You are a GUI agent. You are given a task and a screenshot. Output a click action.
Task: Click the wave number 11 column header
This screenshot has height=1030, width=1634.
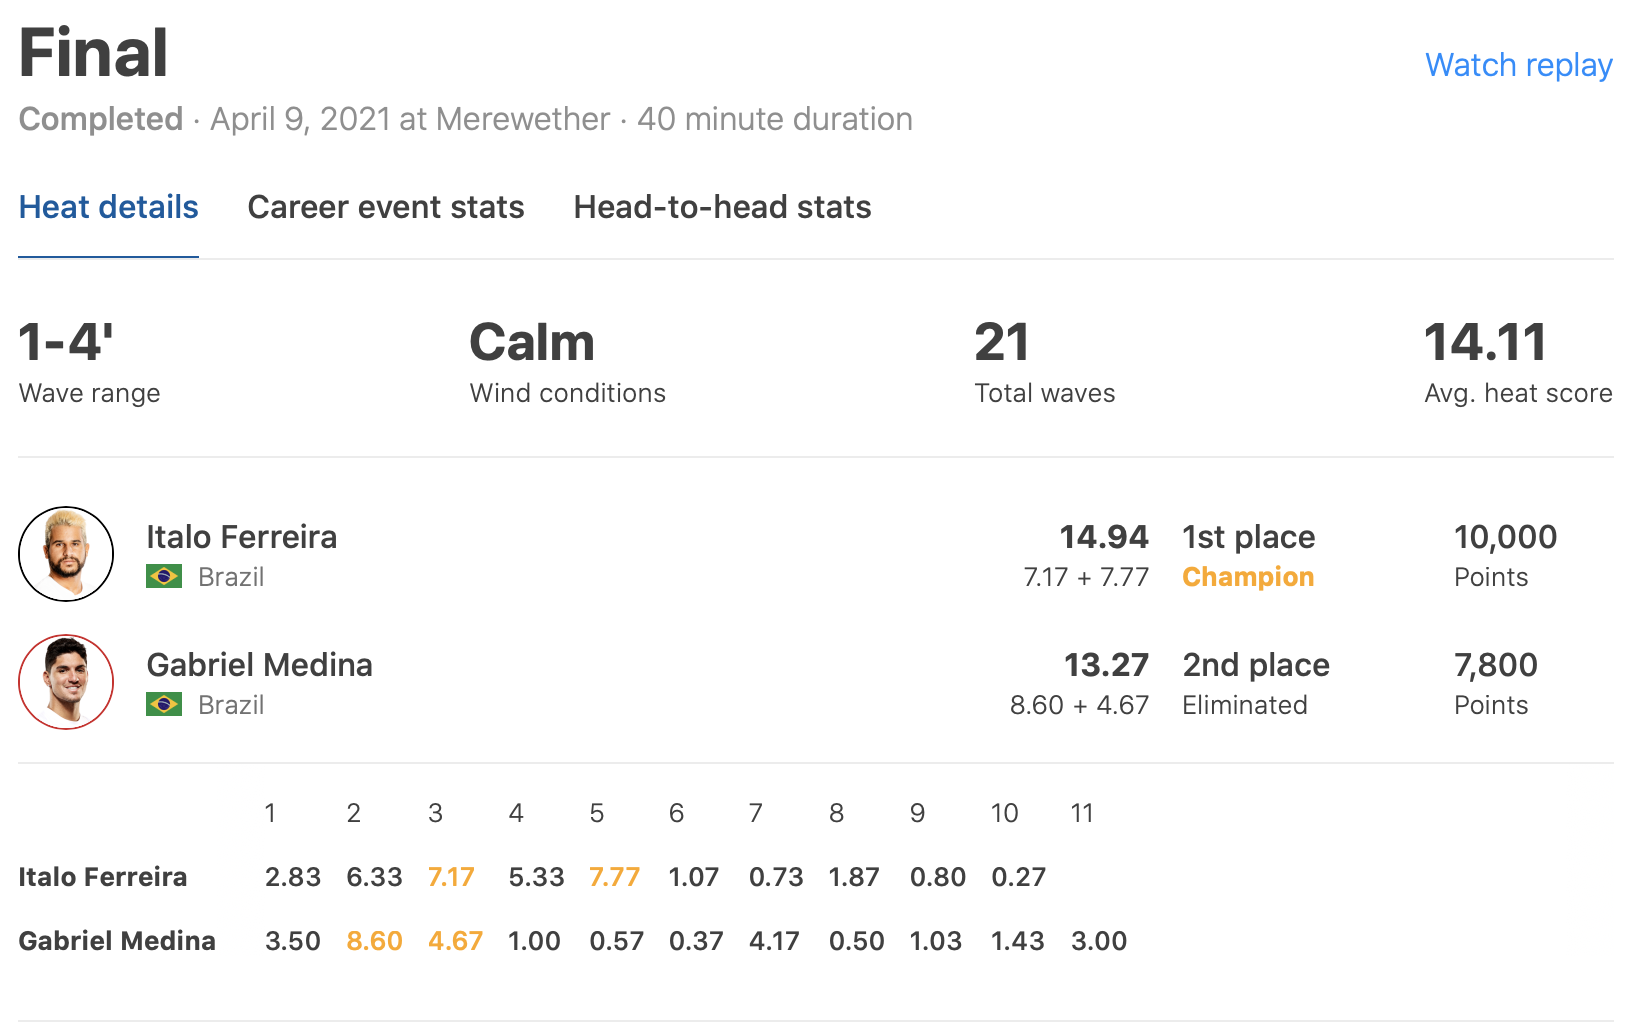[1081, 813]
